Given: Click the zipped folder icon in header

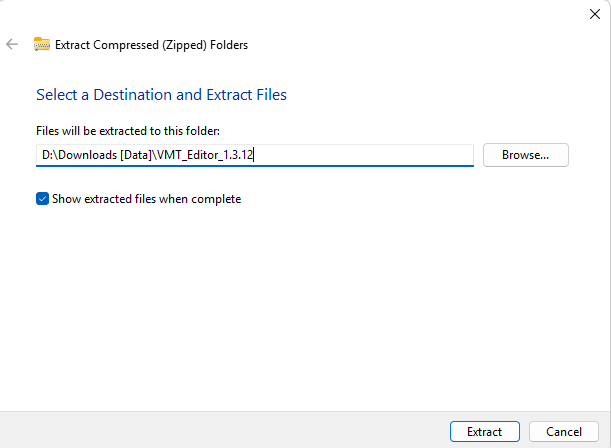Looking at the screenshot, I should tap(42, 44).
